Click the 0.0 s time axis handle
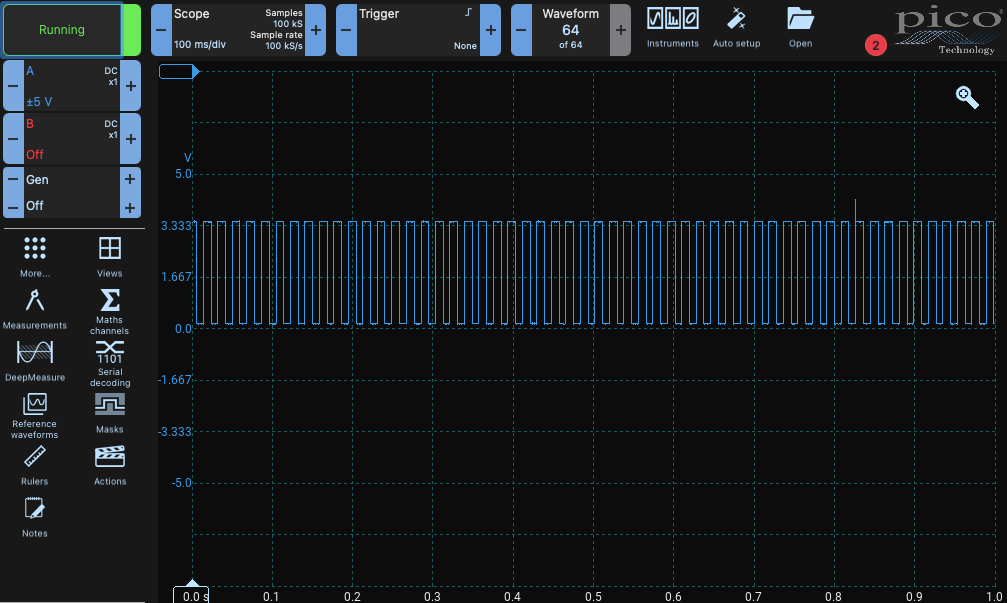The image size is (1007, 603). coord(191,592)
